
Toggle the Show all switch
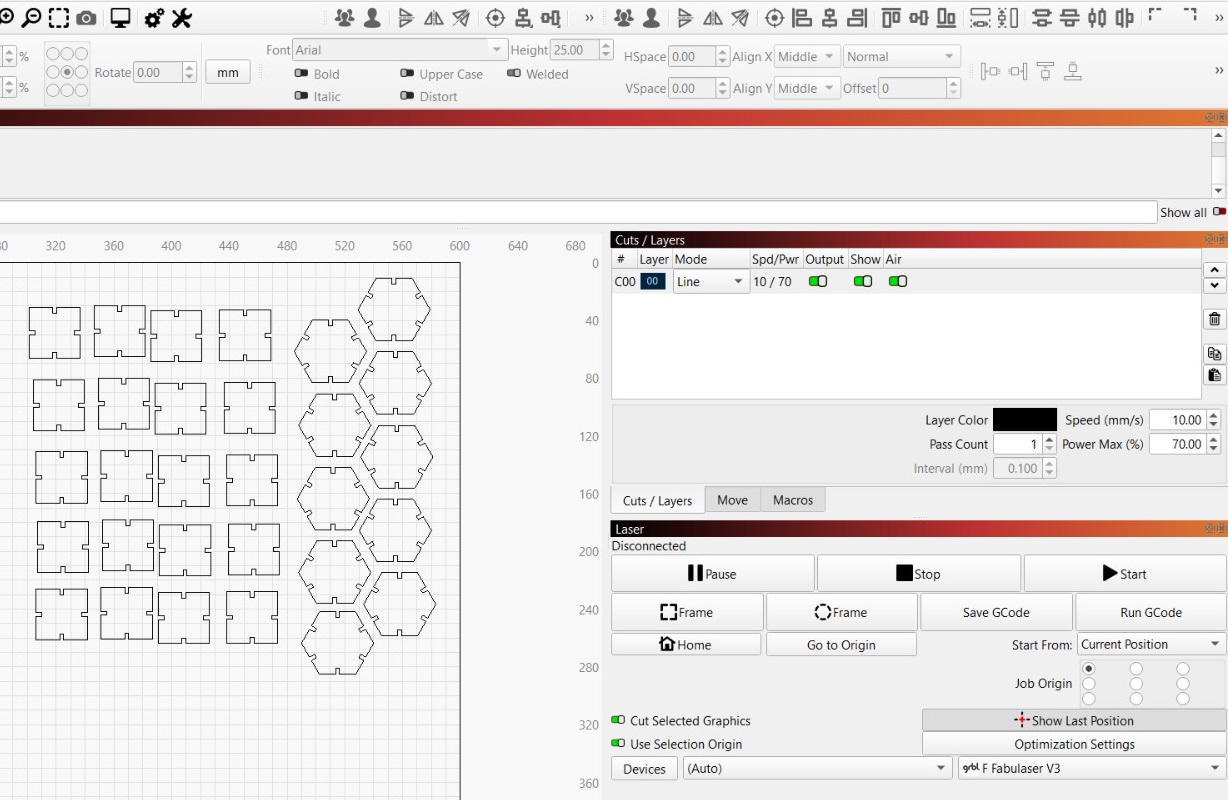point(1219,211)
